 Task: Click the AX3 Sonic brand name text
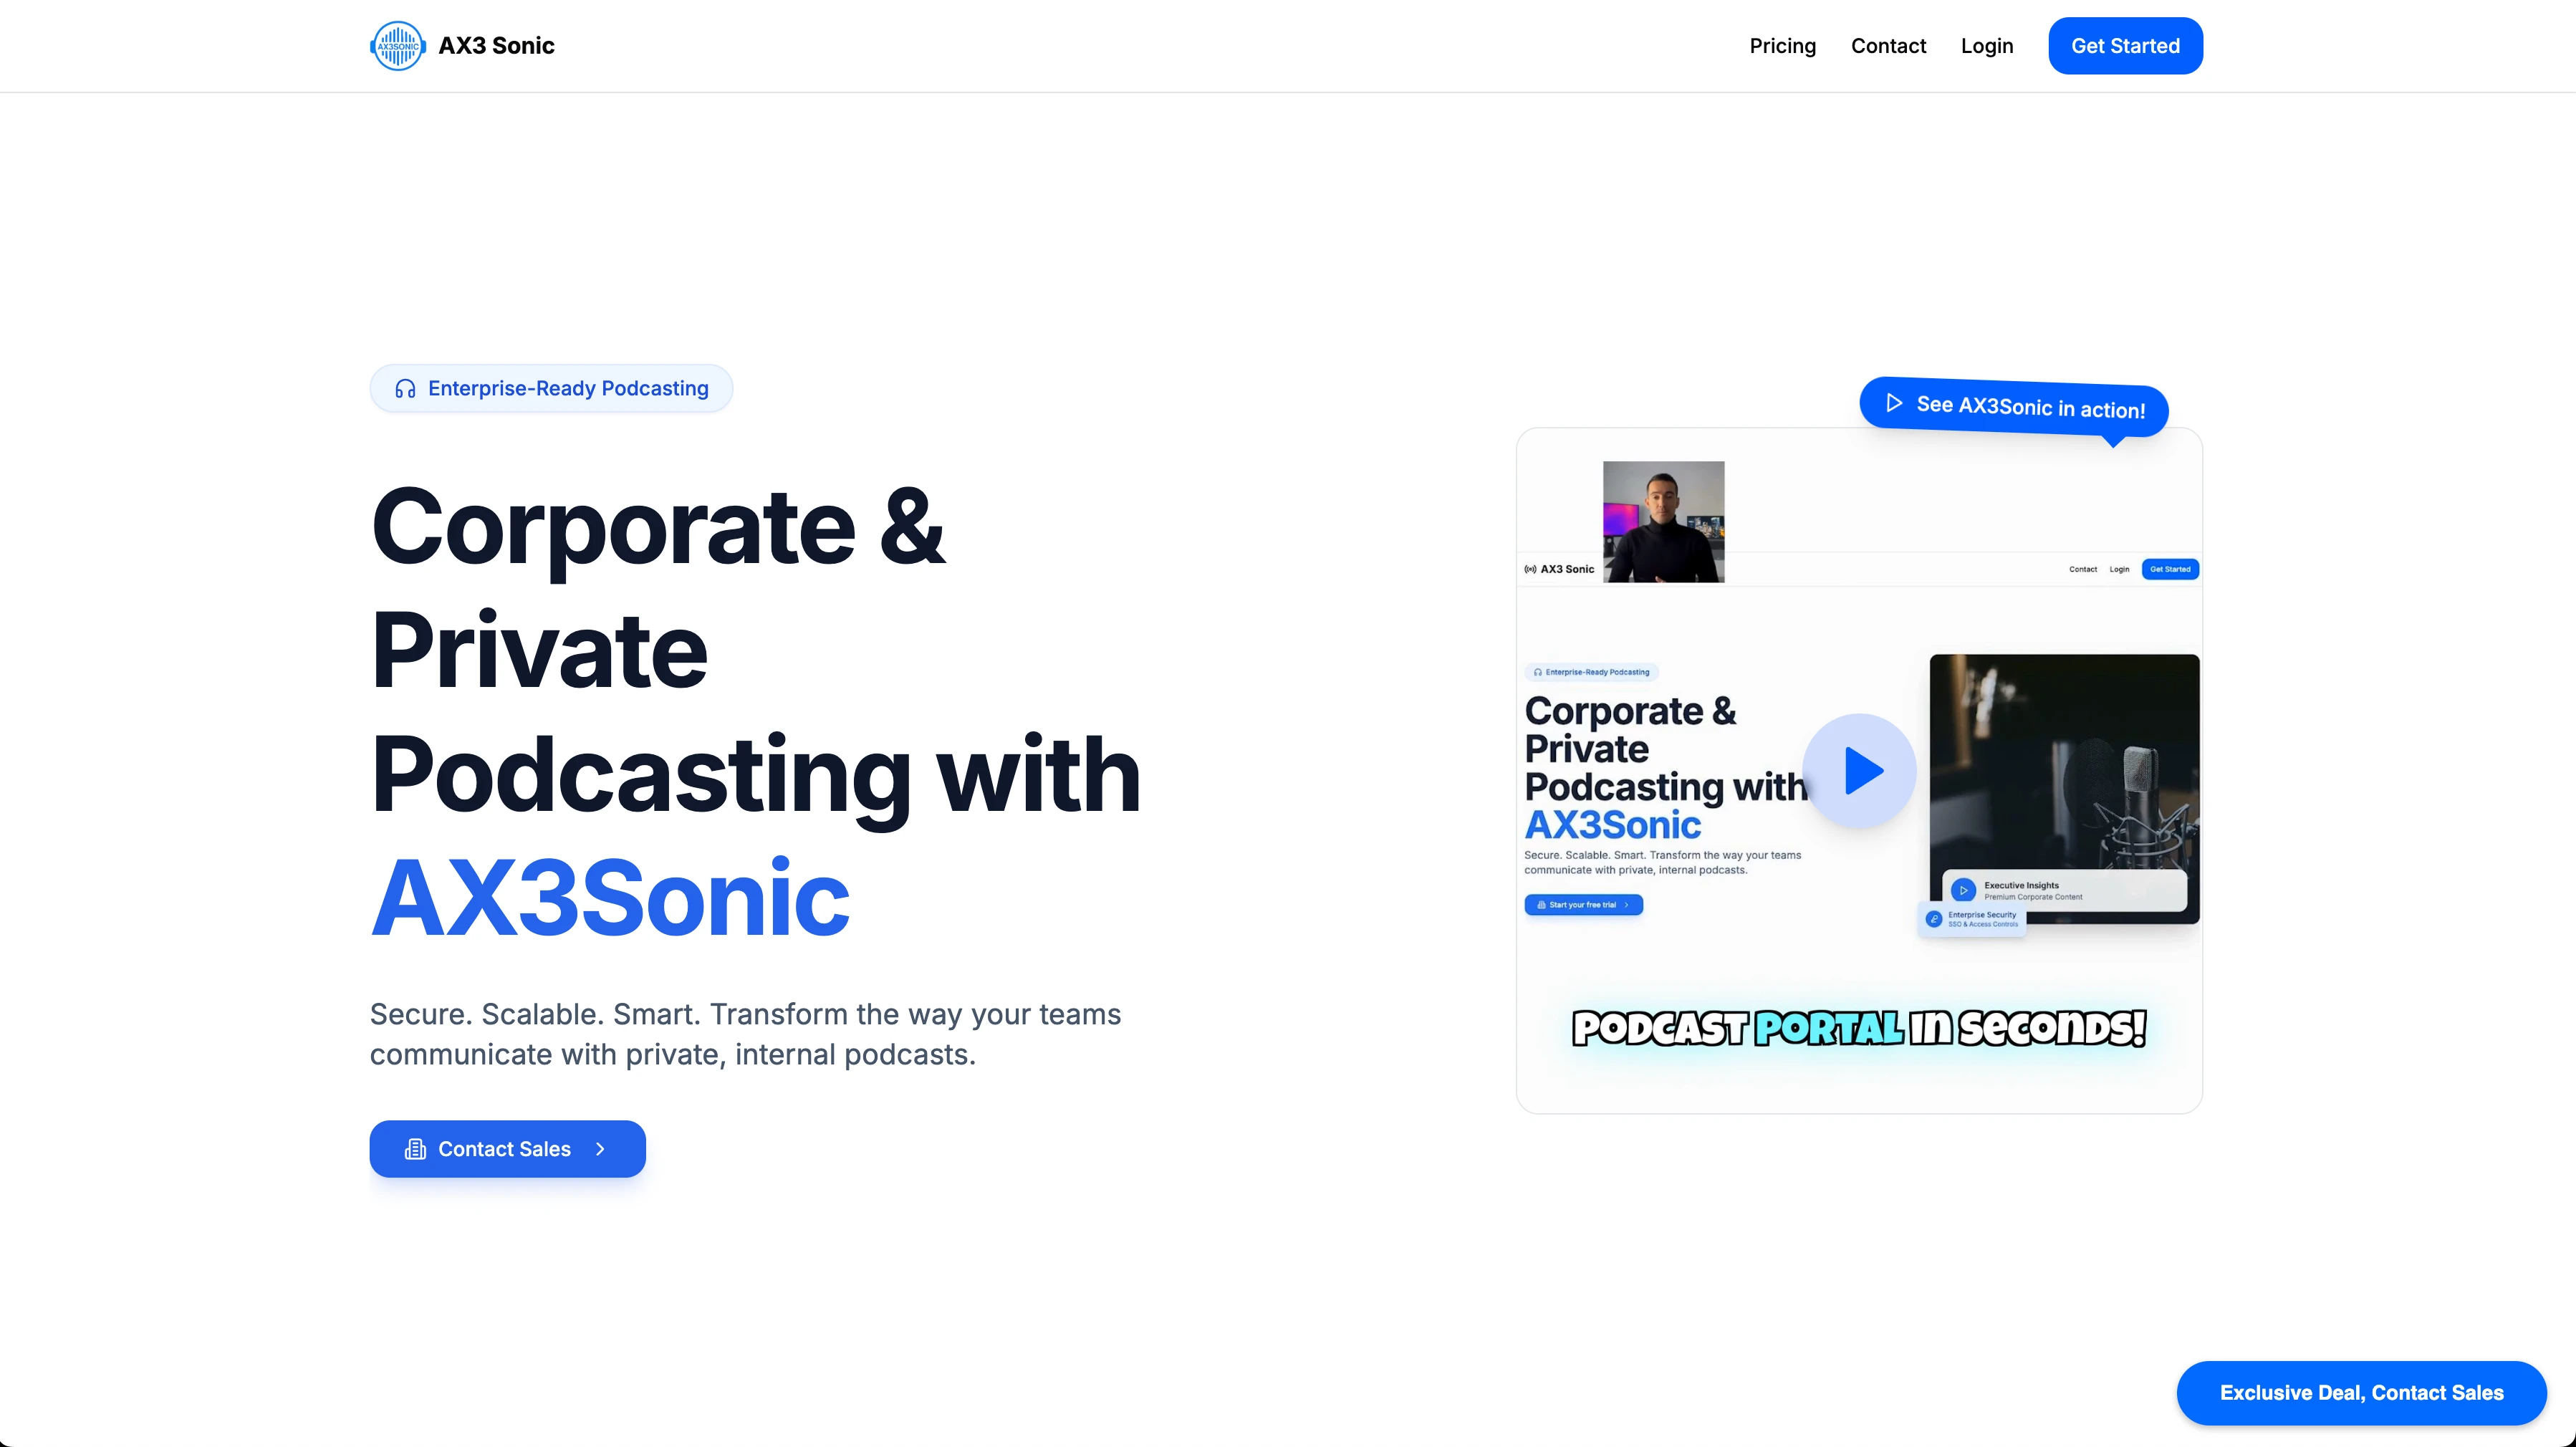pos(496,46)
